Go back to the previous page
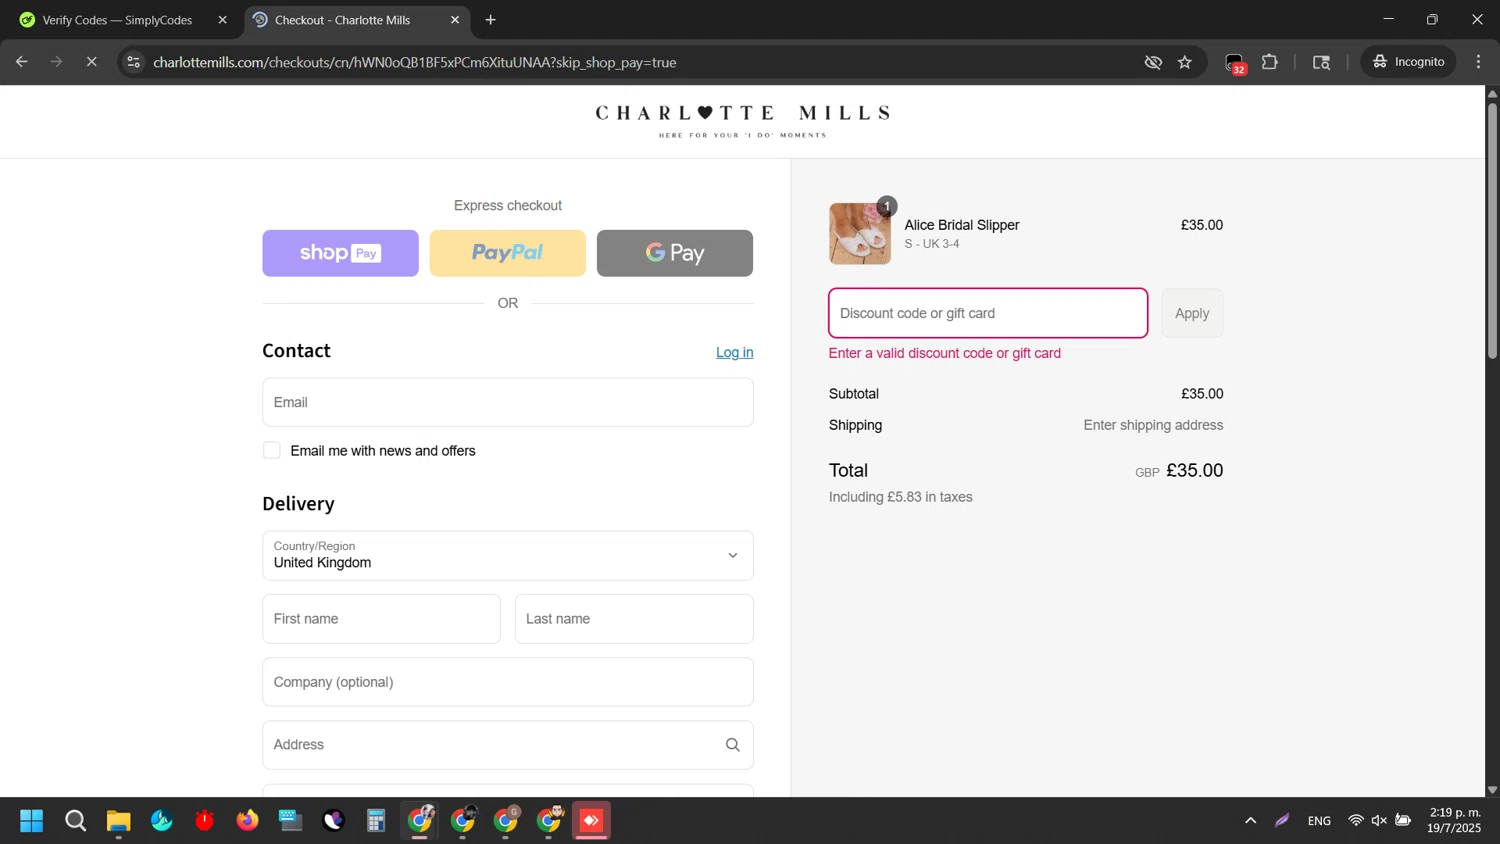The height and width of the screenshot is (844, 1500). point(22,62)
